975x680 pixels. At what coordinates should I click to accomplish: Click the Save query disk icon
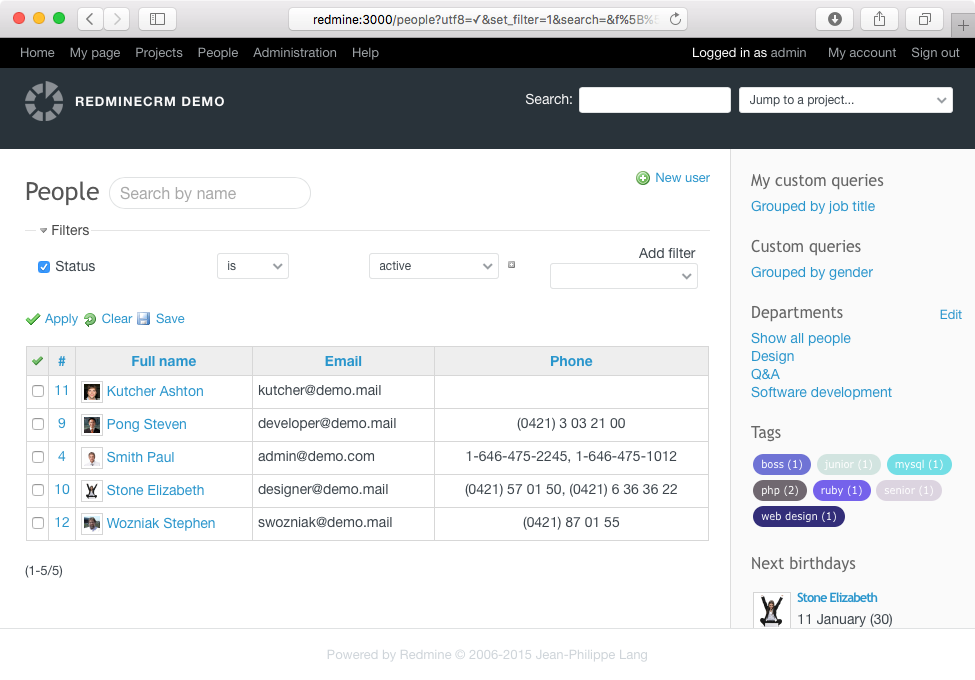click(x=144, y=319)
